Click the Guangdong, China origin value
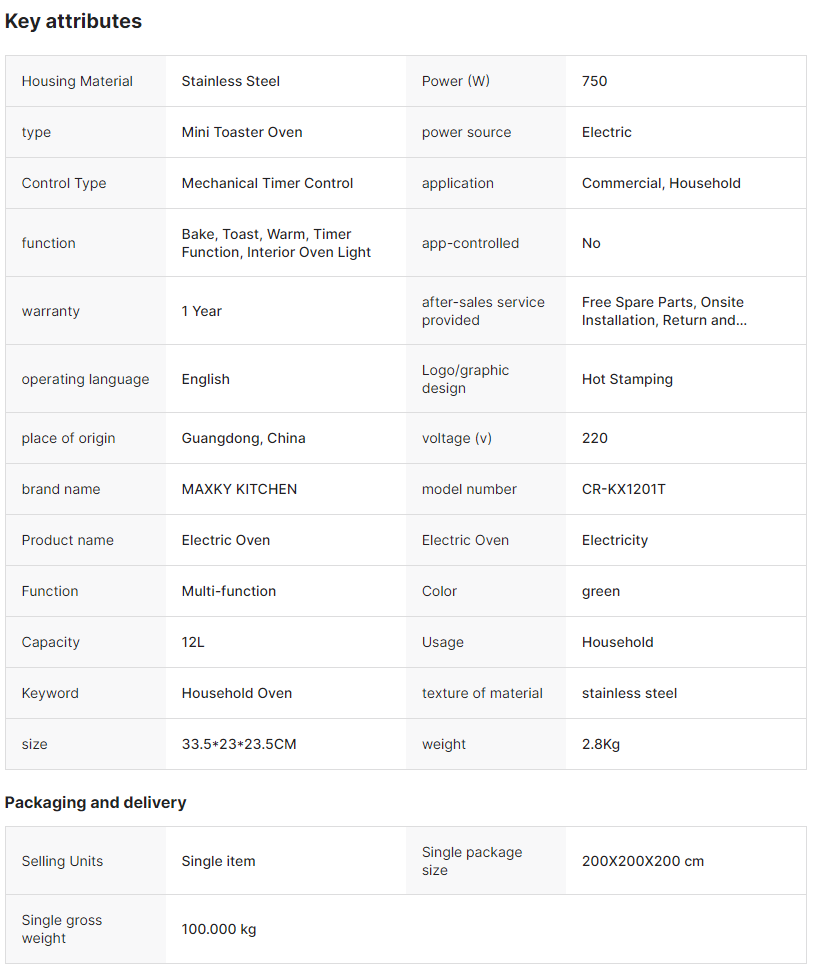 [x=243, y=438]
